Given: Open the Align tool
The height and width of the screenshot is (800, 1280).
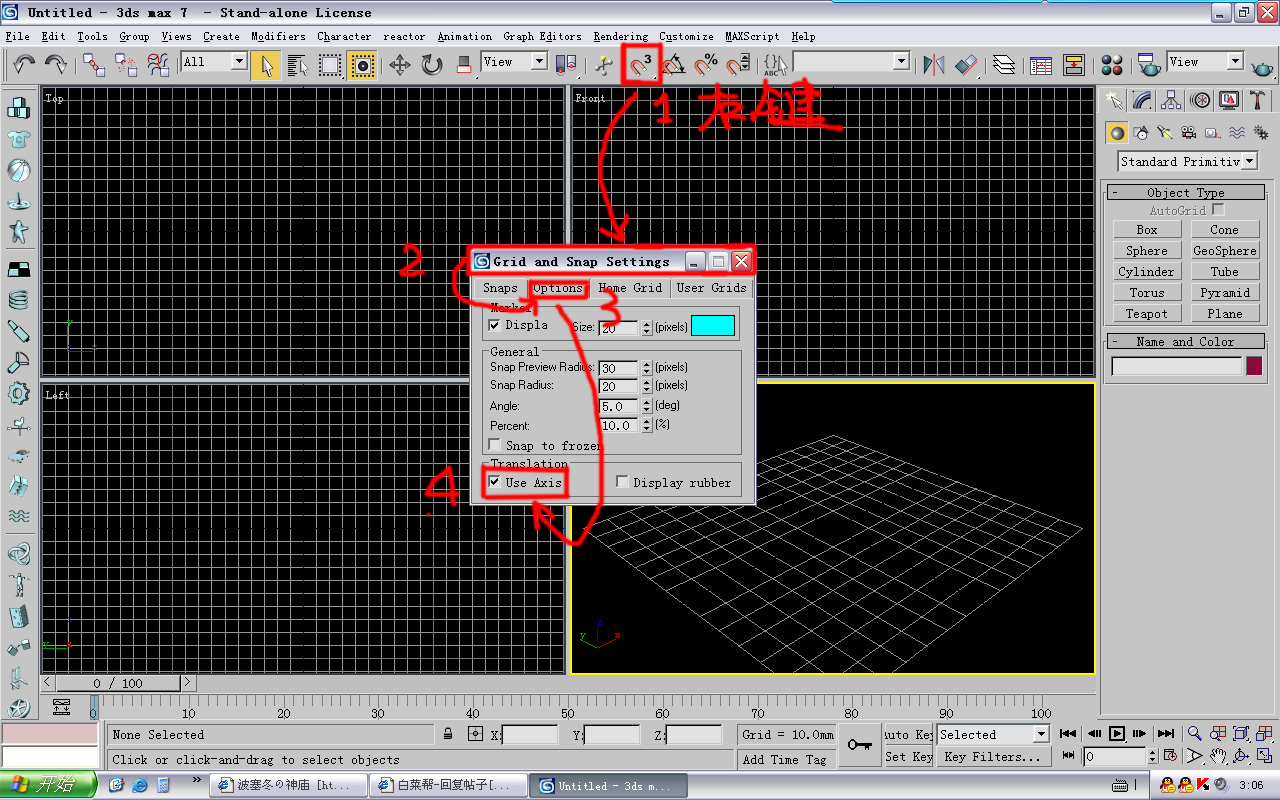Looking at the screenshot, I should pyautogui.click(x=966, y=65).
